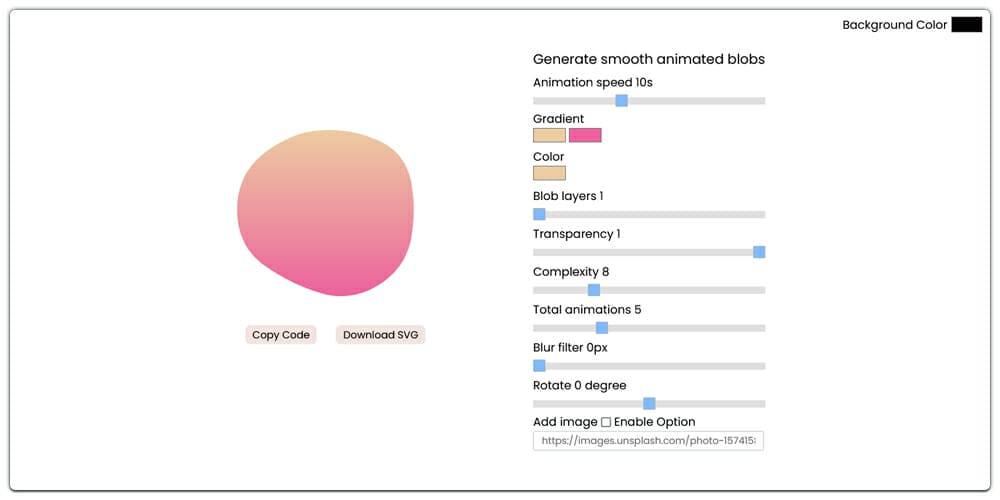The width and height of the screenshot is (1000, 500).
Task: Click the image URL input field
Action: [x=648, y=441]
